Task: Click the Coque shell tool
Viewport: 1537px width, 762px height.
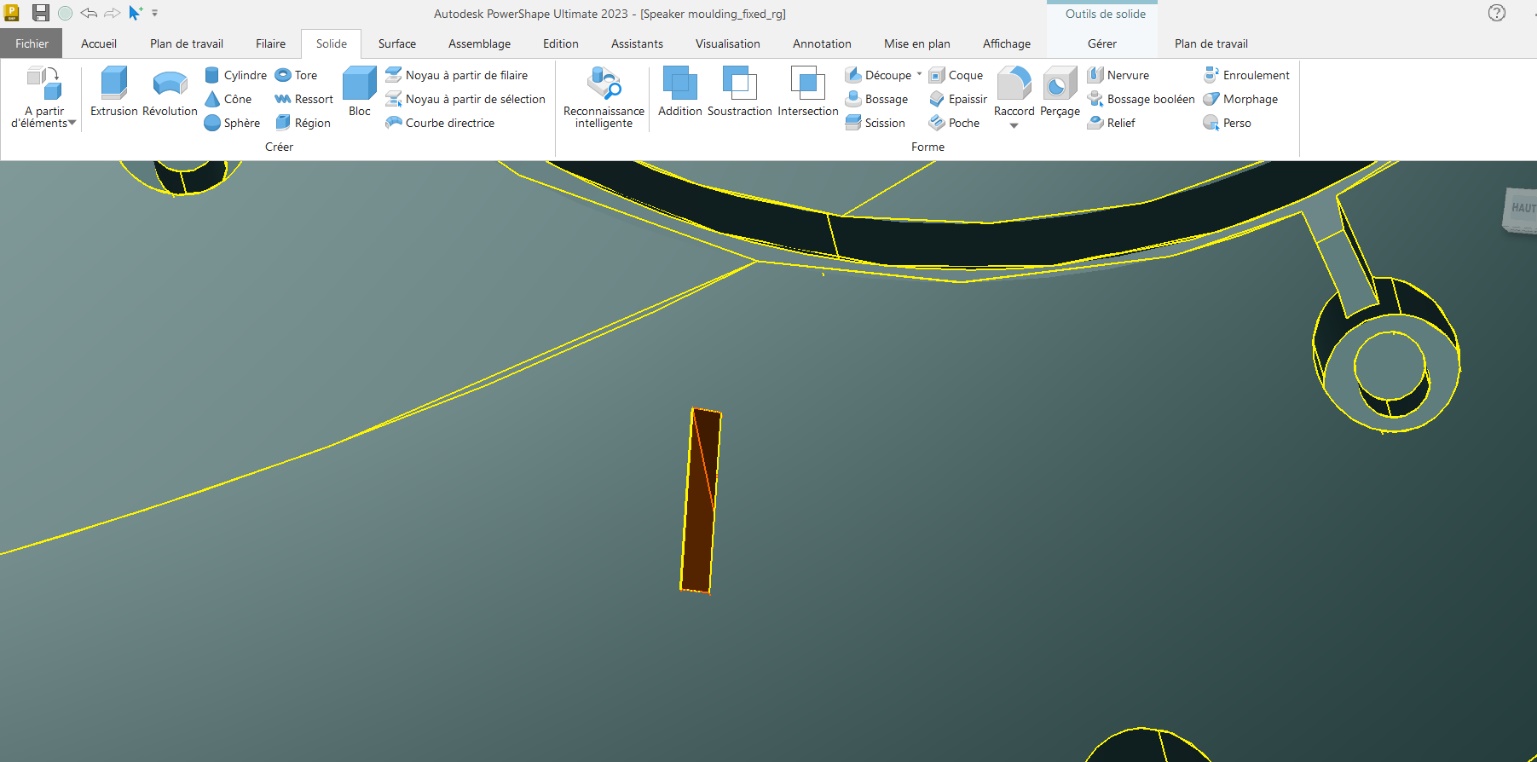Action: tap(955, 75)
